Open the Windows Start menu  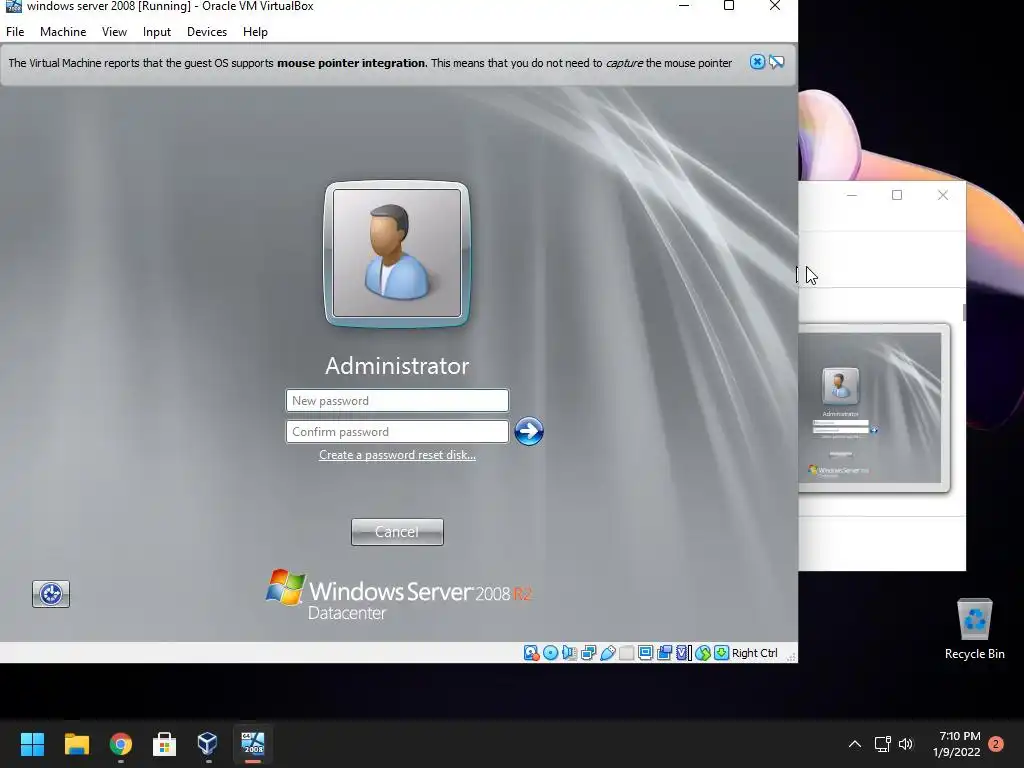click(x=32, y=744)
